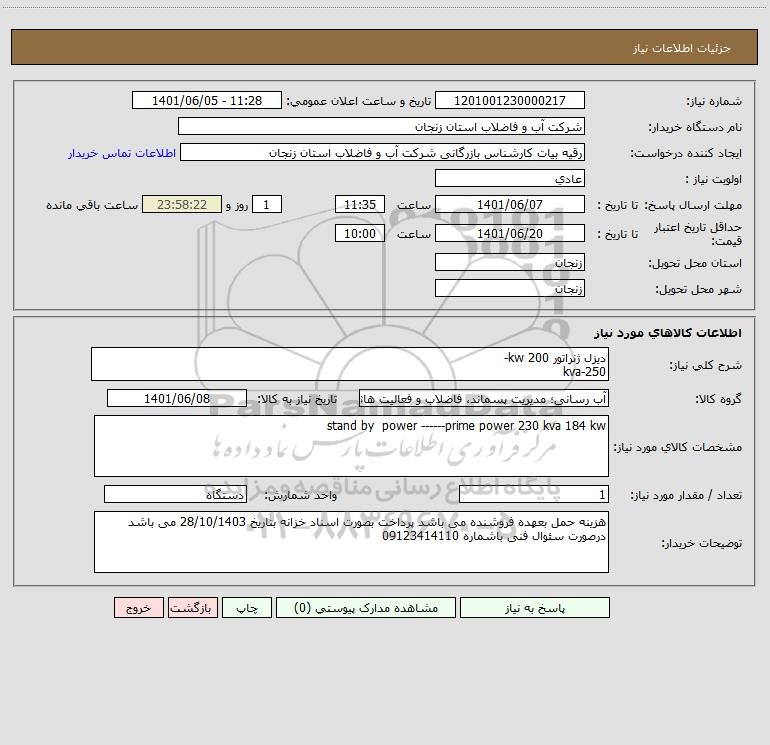This screenshot has width=770, height=745.
Task: Click price validity date 1401/06/20
Action: pyautogui.click(x=510, y=233)
